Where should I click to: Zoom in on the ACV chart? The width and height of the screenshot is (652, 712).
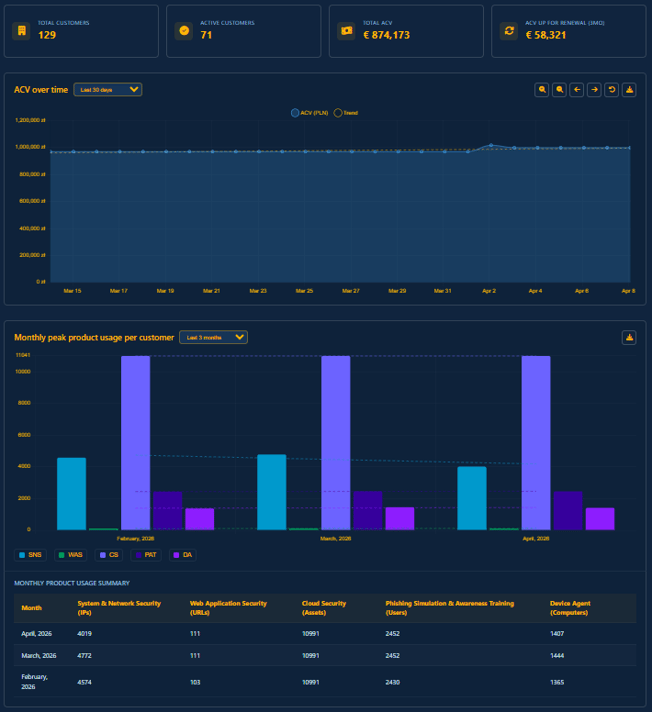point(542,90)
